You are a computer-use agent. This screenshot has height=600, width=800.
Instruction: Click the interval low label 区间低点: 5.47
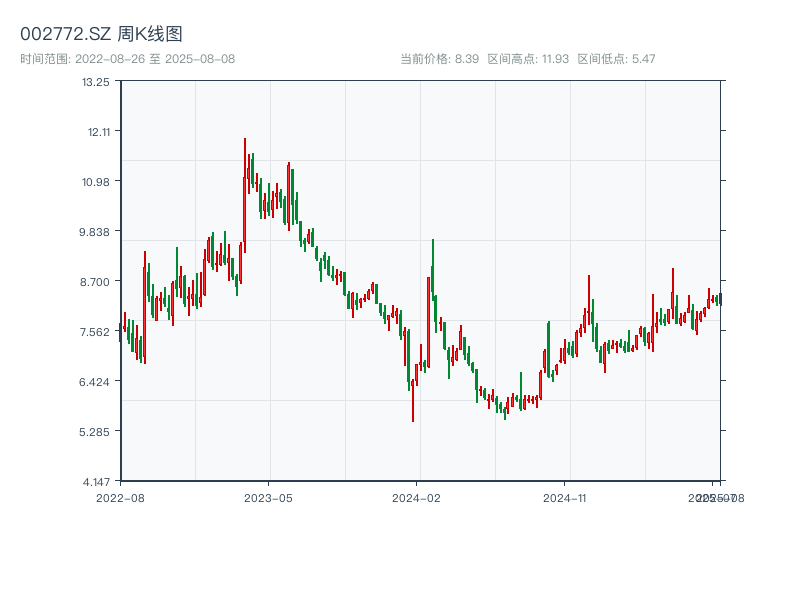[616, 59]
